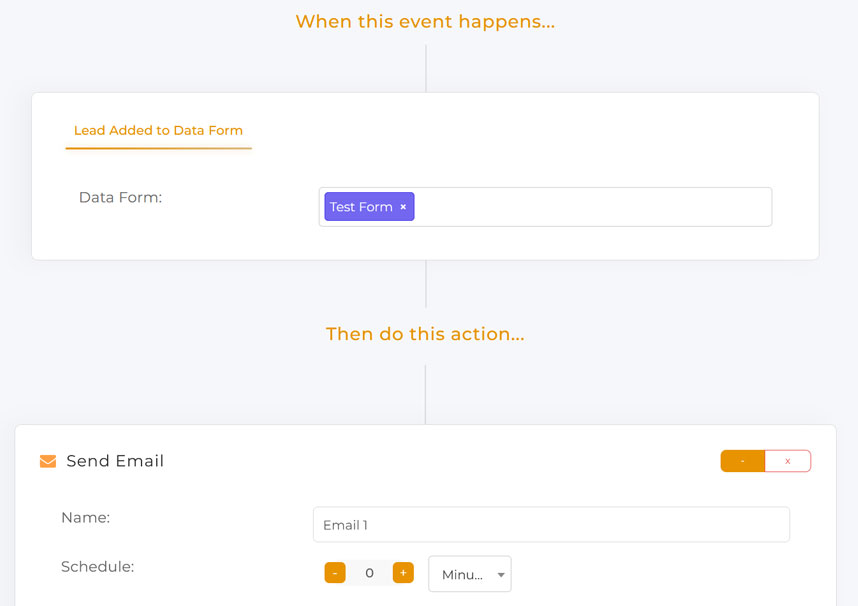Click the 'Then do this action...' heading
858x606 pixels.
click(425, 334)
